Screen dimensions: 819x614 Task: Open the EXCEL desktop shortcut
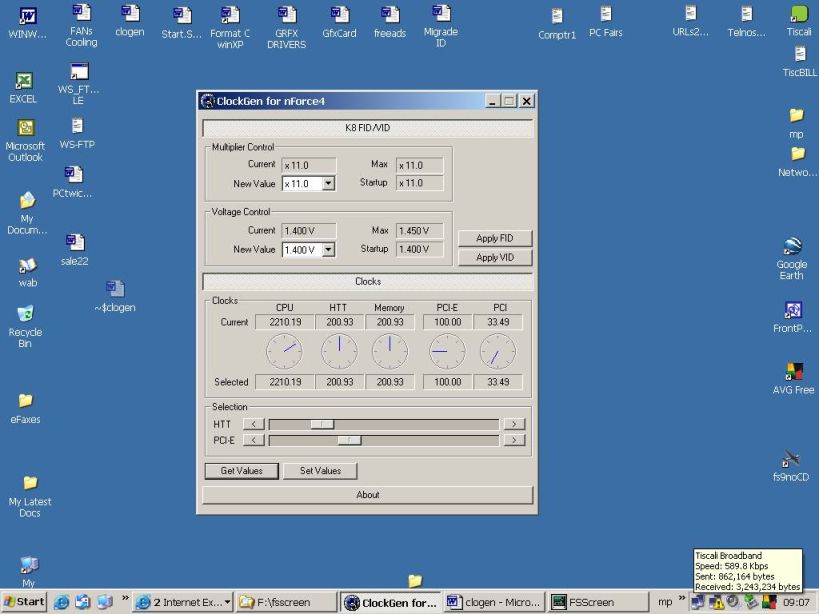point(24,82)
